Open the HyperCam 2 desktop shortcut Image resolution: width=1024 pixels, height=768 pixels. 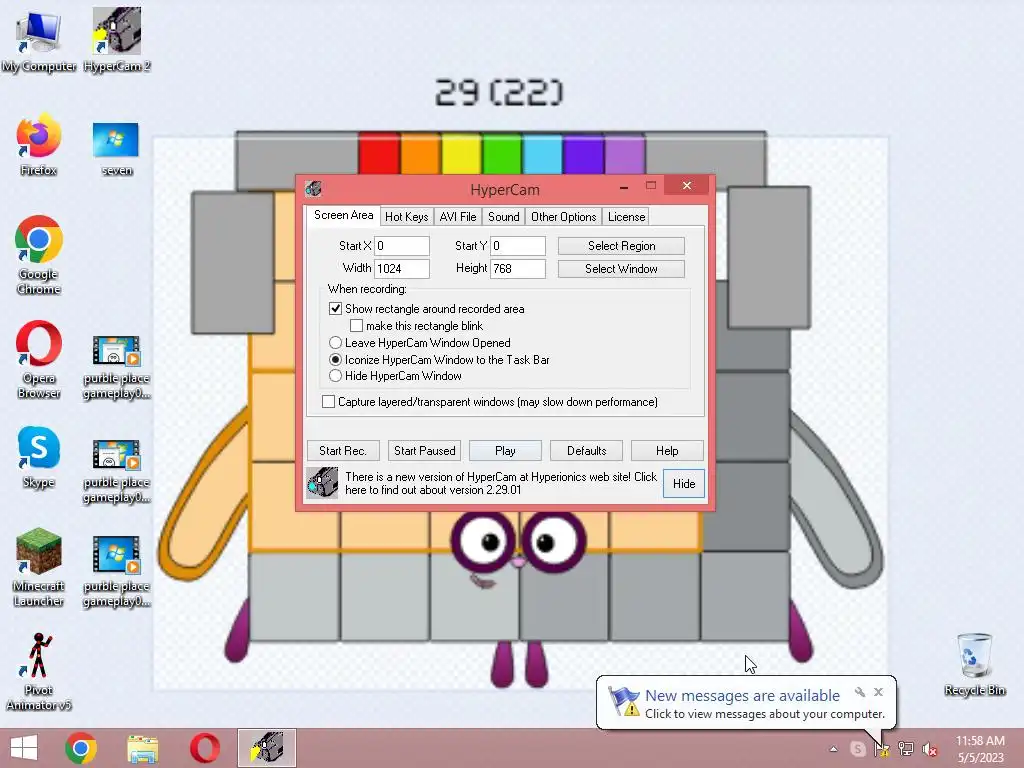tap(117, 40)
